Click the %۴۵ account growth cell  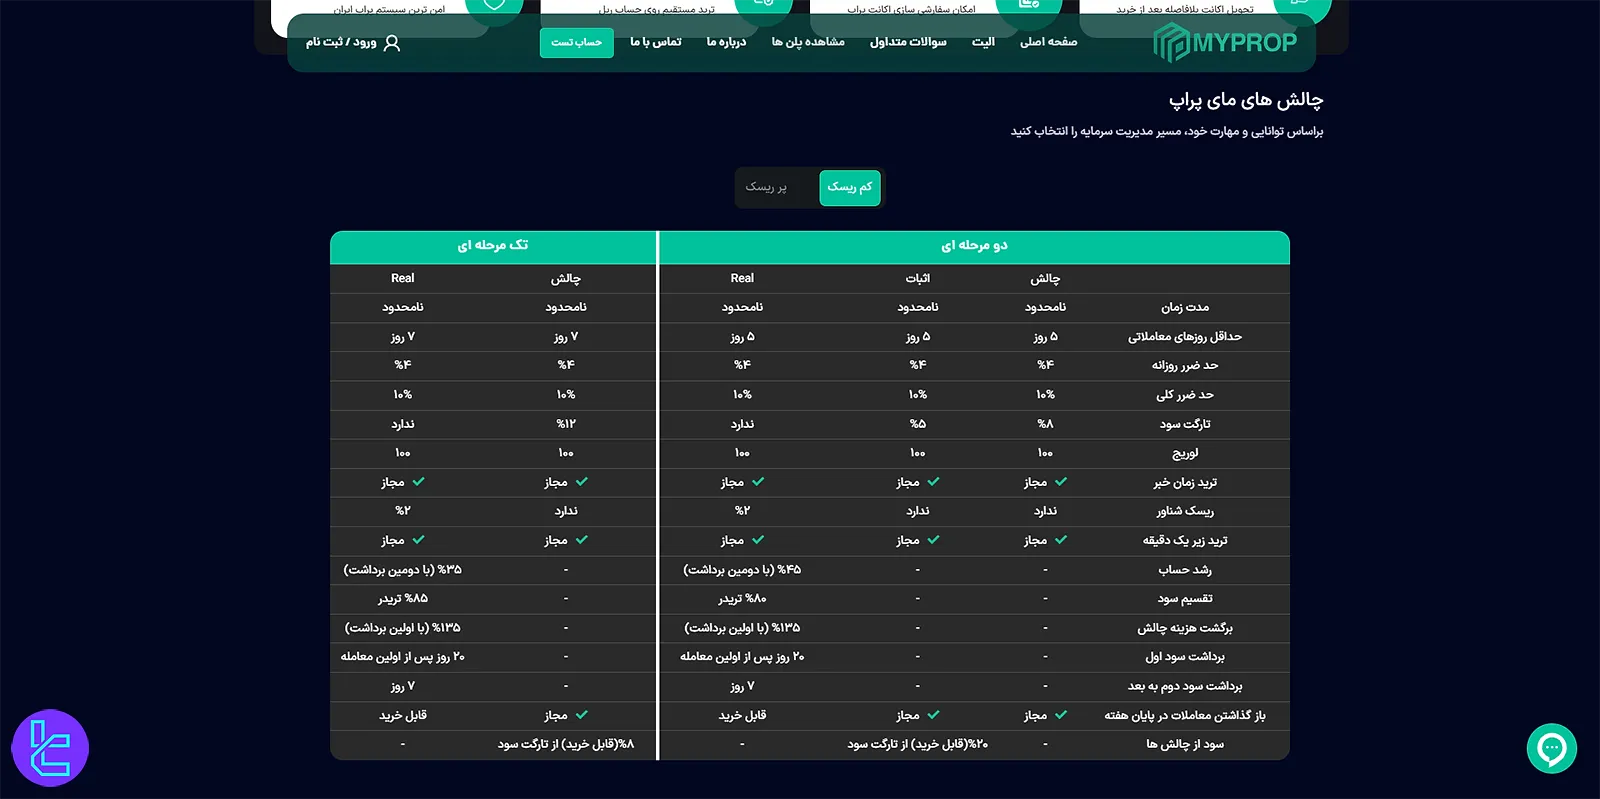(x=742, y=570)
